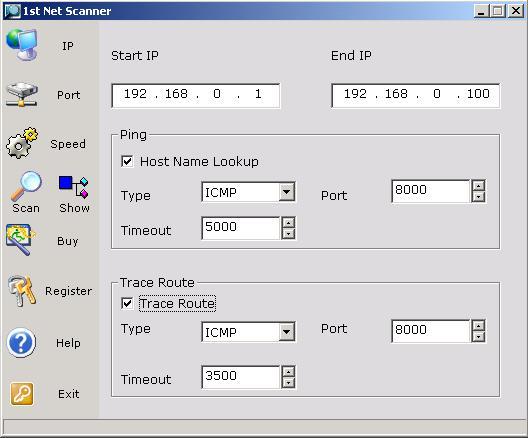Toggle the Trace Route checkbox
The width and height of the screenshot is (528, 438).
pyautogui.click(x=127, y=303)
